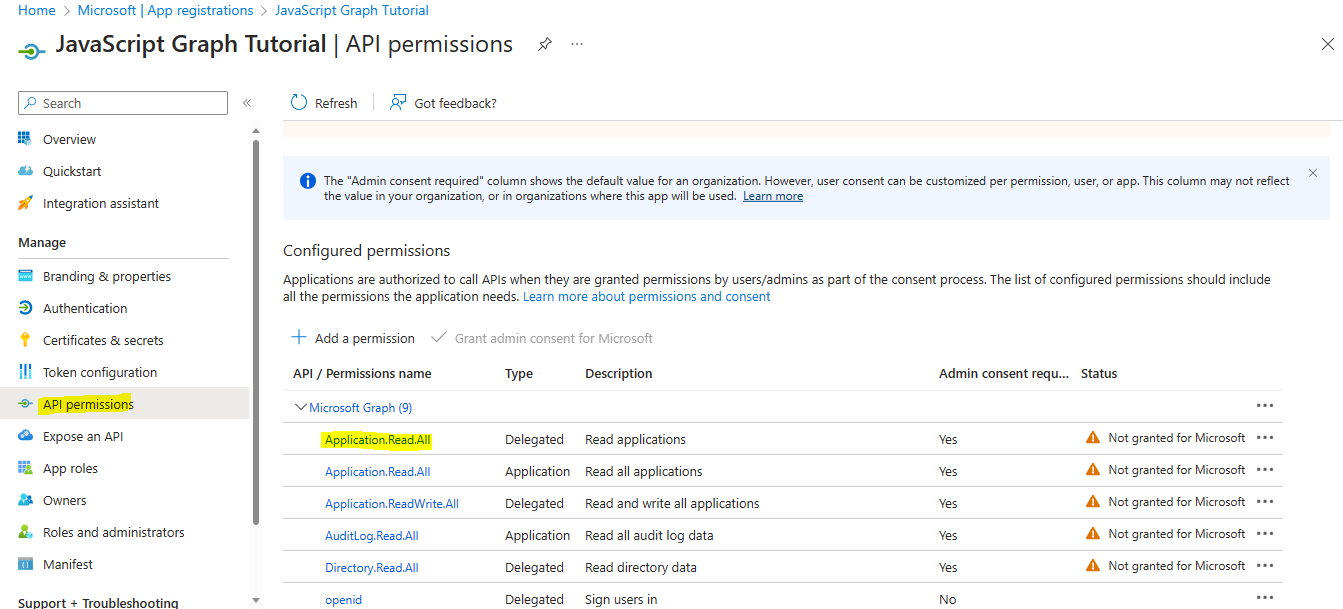The width and height of the screenshot is (1343, 609).
Task: Click the sidebar scroll down arrow
Action: [256, 600]
